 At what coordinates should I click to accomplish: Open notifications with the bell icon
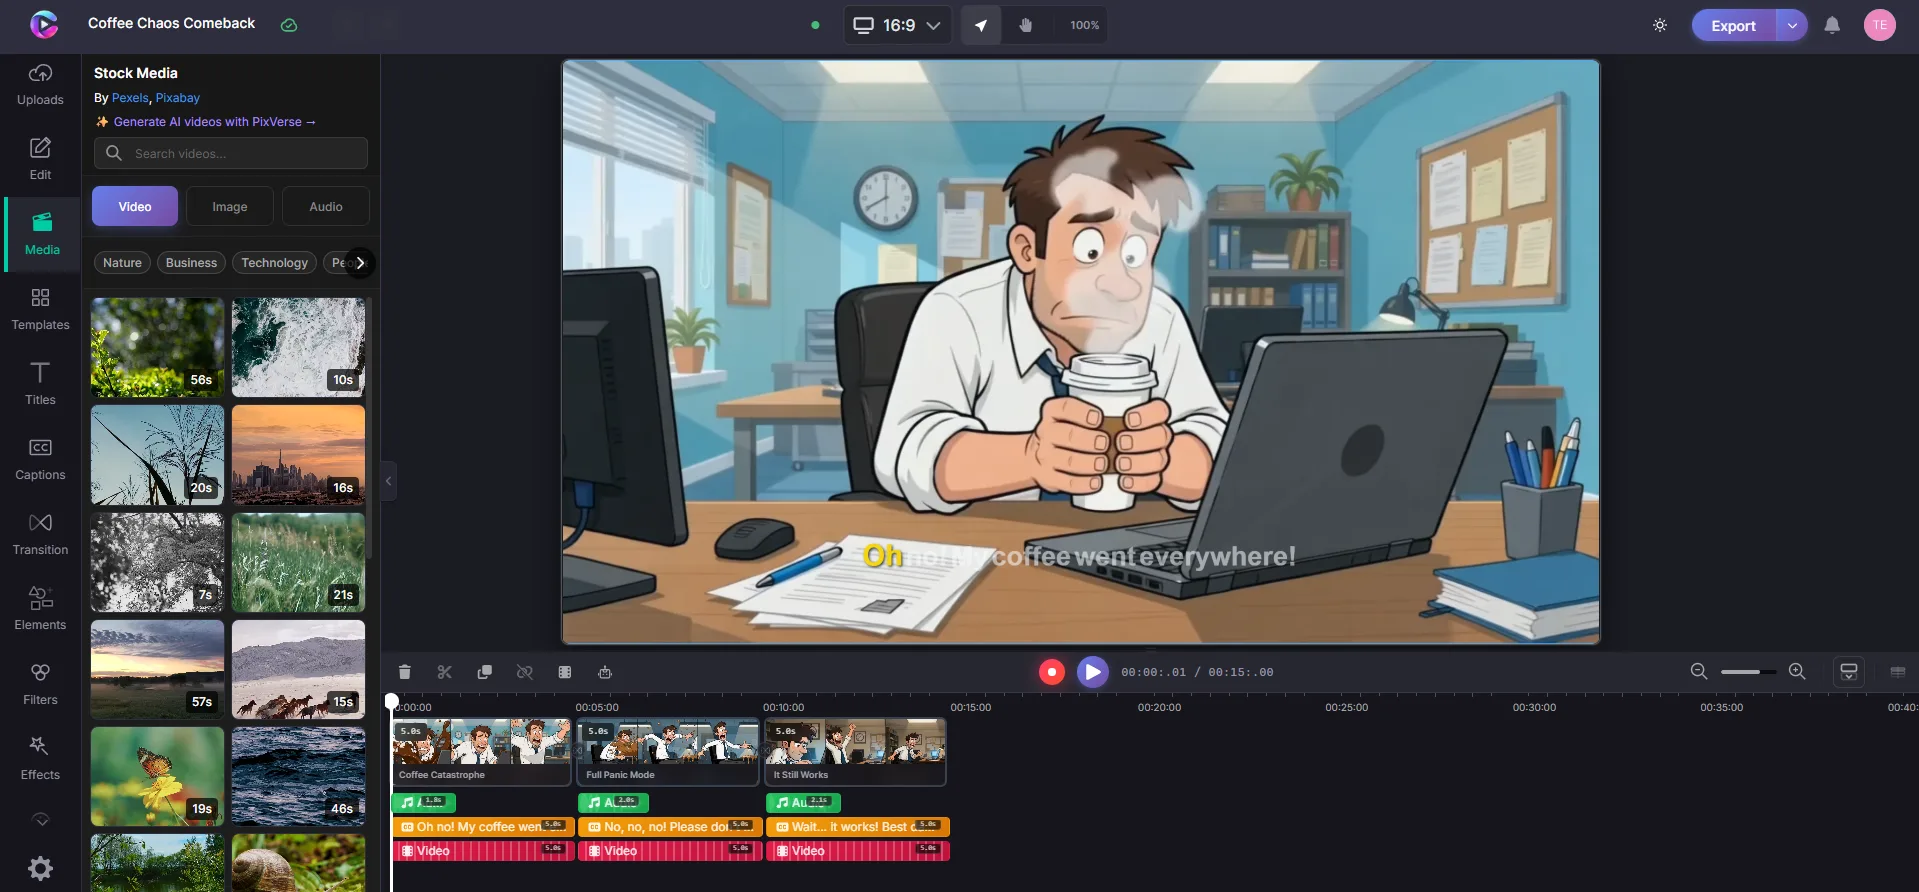coord(1832,25)
